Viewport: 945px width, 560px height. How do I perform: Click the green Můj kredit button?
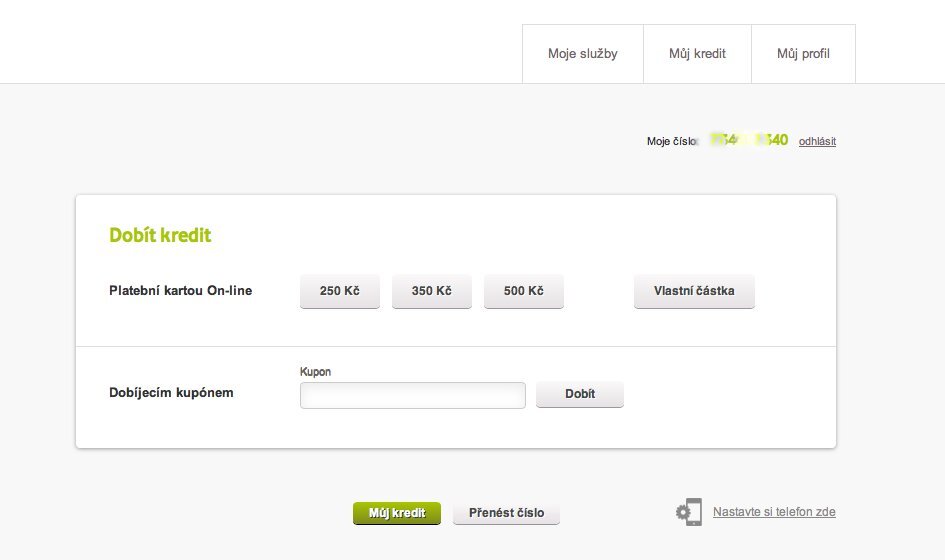coord(396,513)
